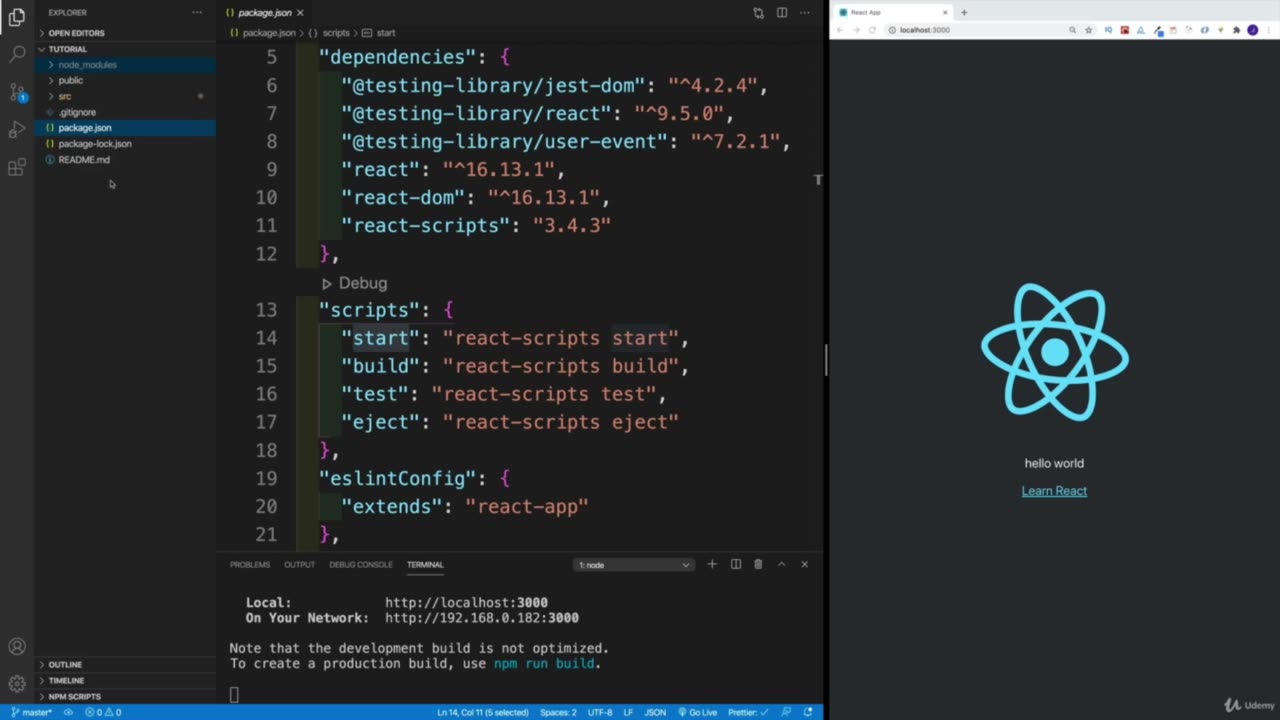
Task: Open terminal selector dropdown '1: node'
Action: point(634,565)
